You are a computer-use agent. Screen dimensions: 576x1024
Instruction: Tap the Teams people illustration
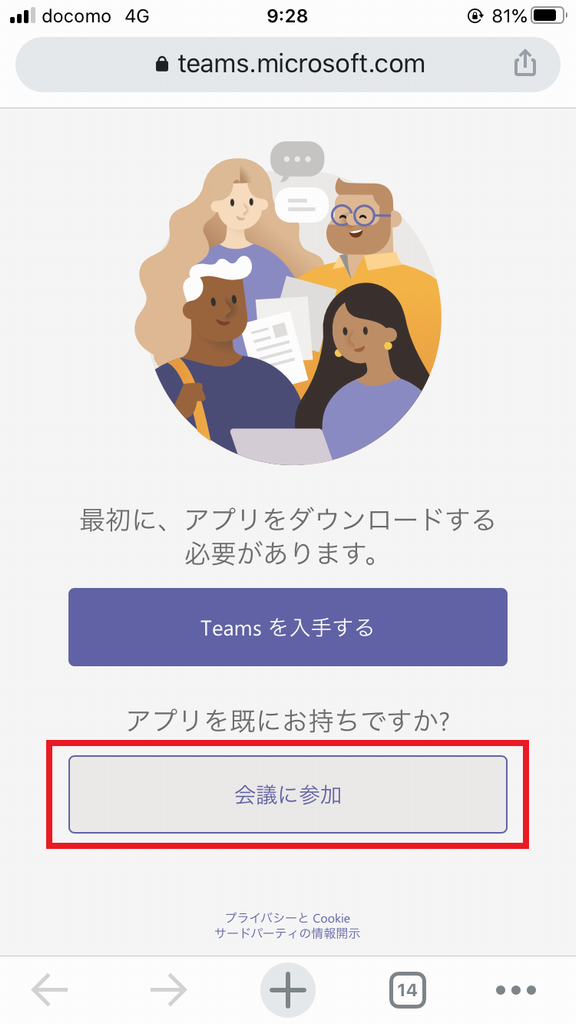click(288, 301)
